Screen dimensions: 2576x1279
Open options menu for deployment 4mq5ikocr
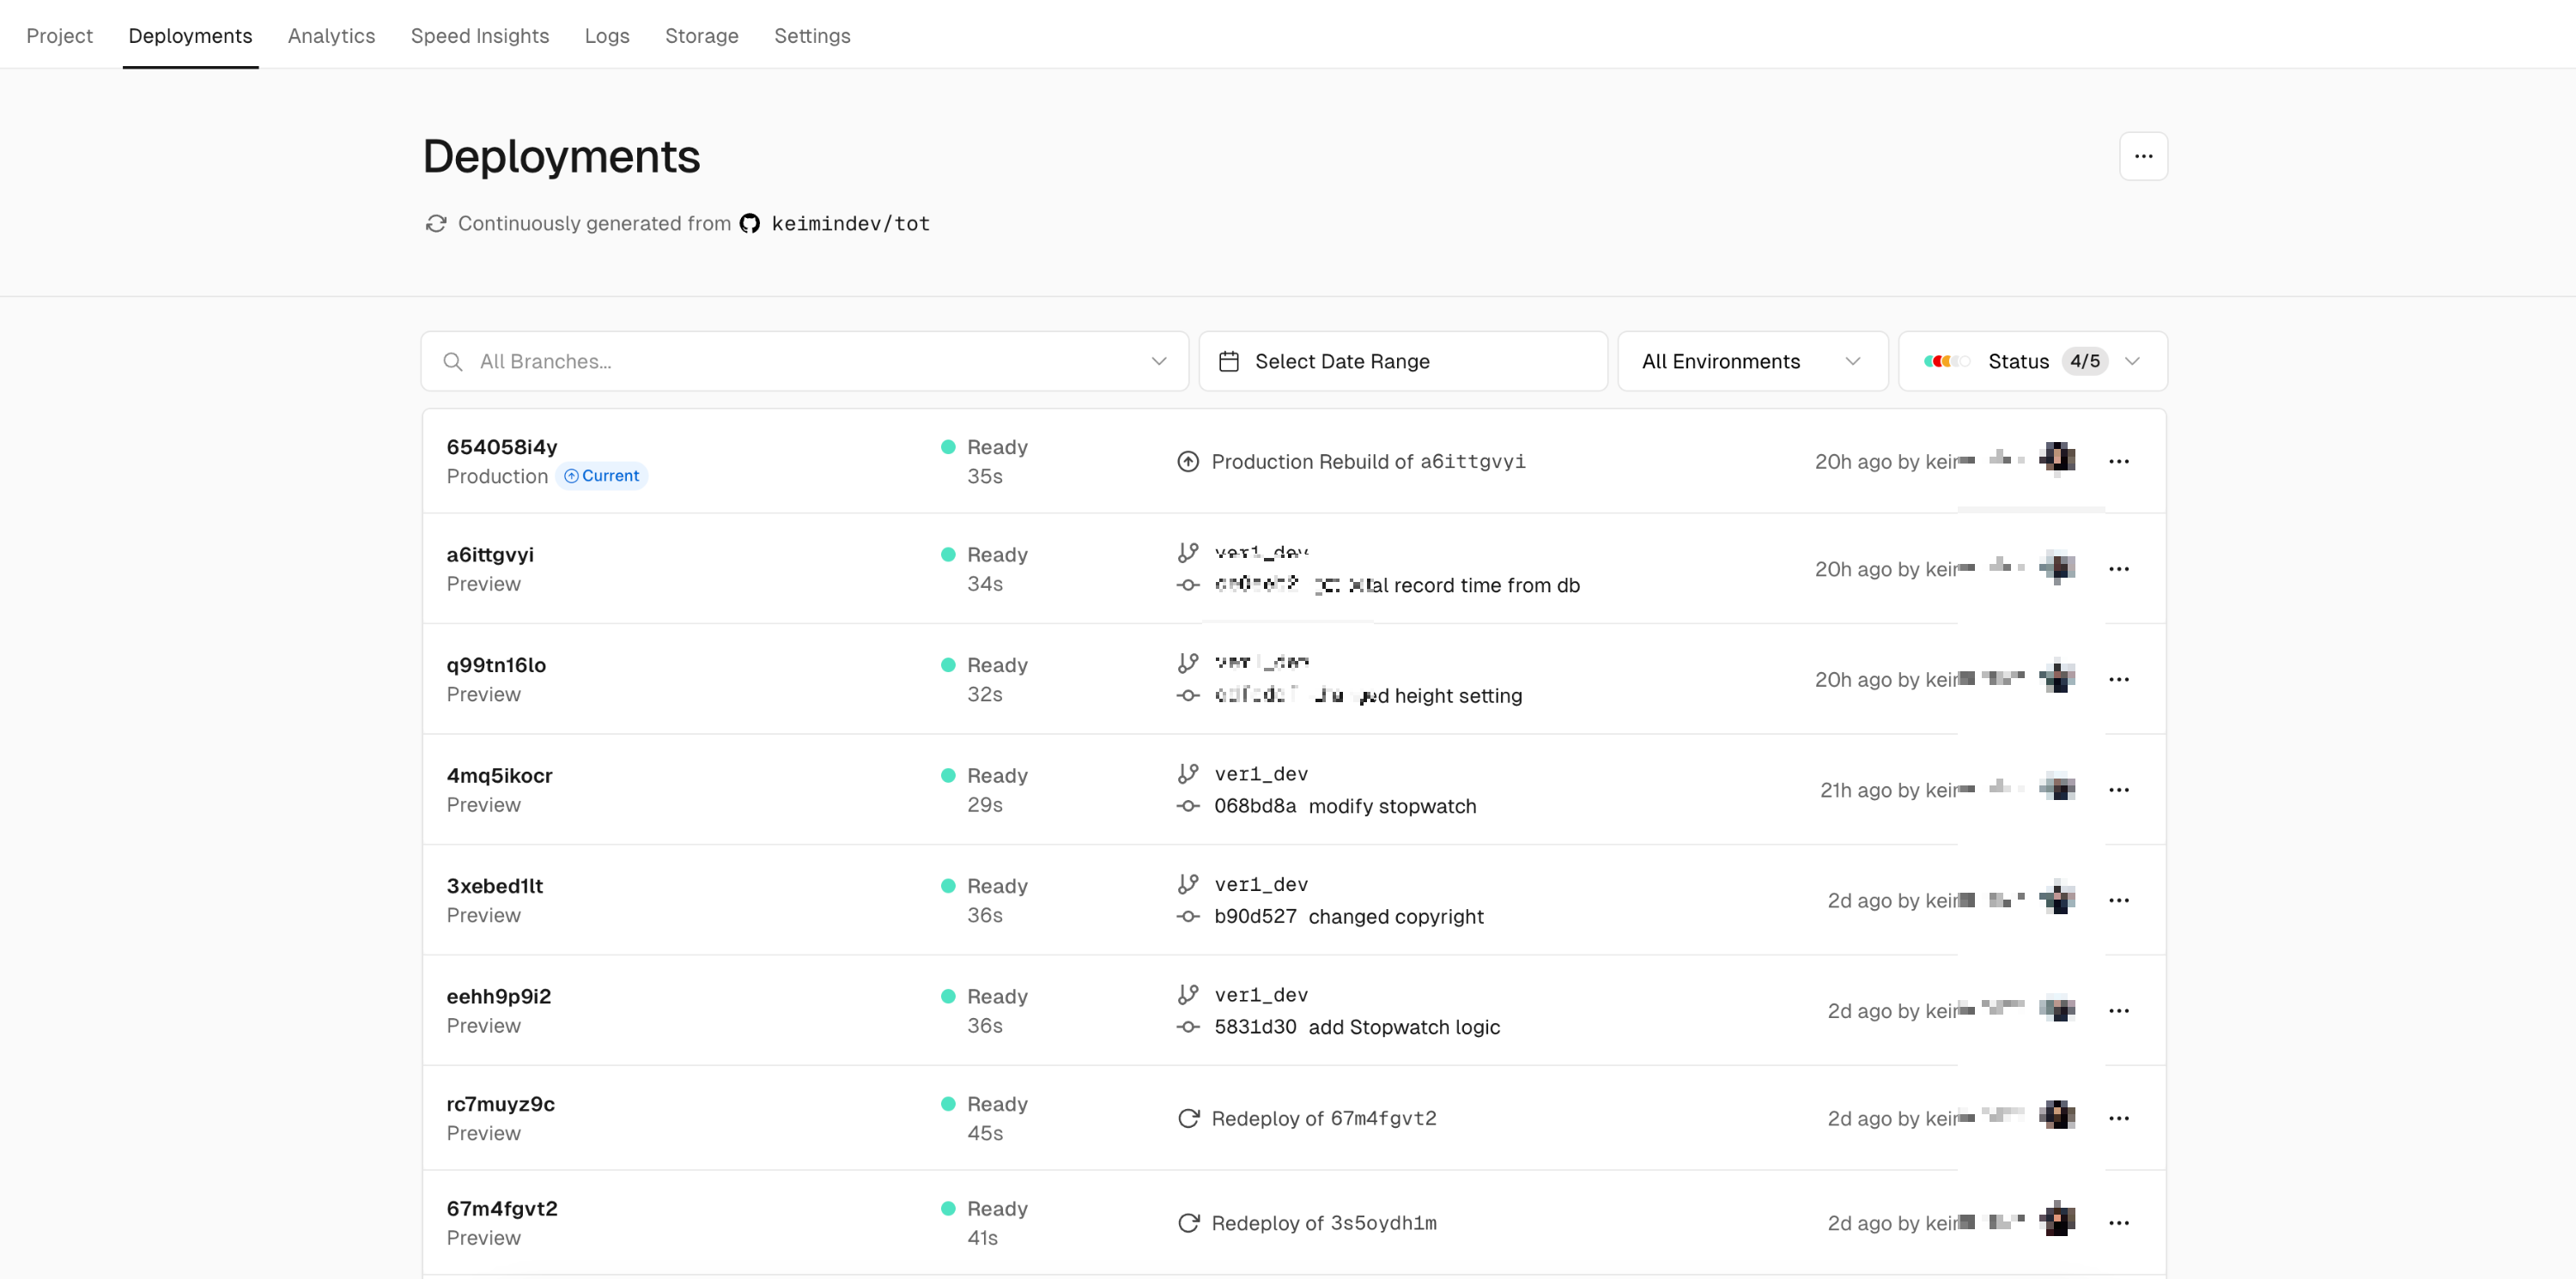tap(2118, 790)
